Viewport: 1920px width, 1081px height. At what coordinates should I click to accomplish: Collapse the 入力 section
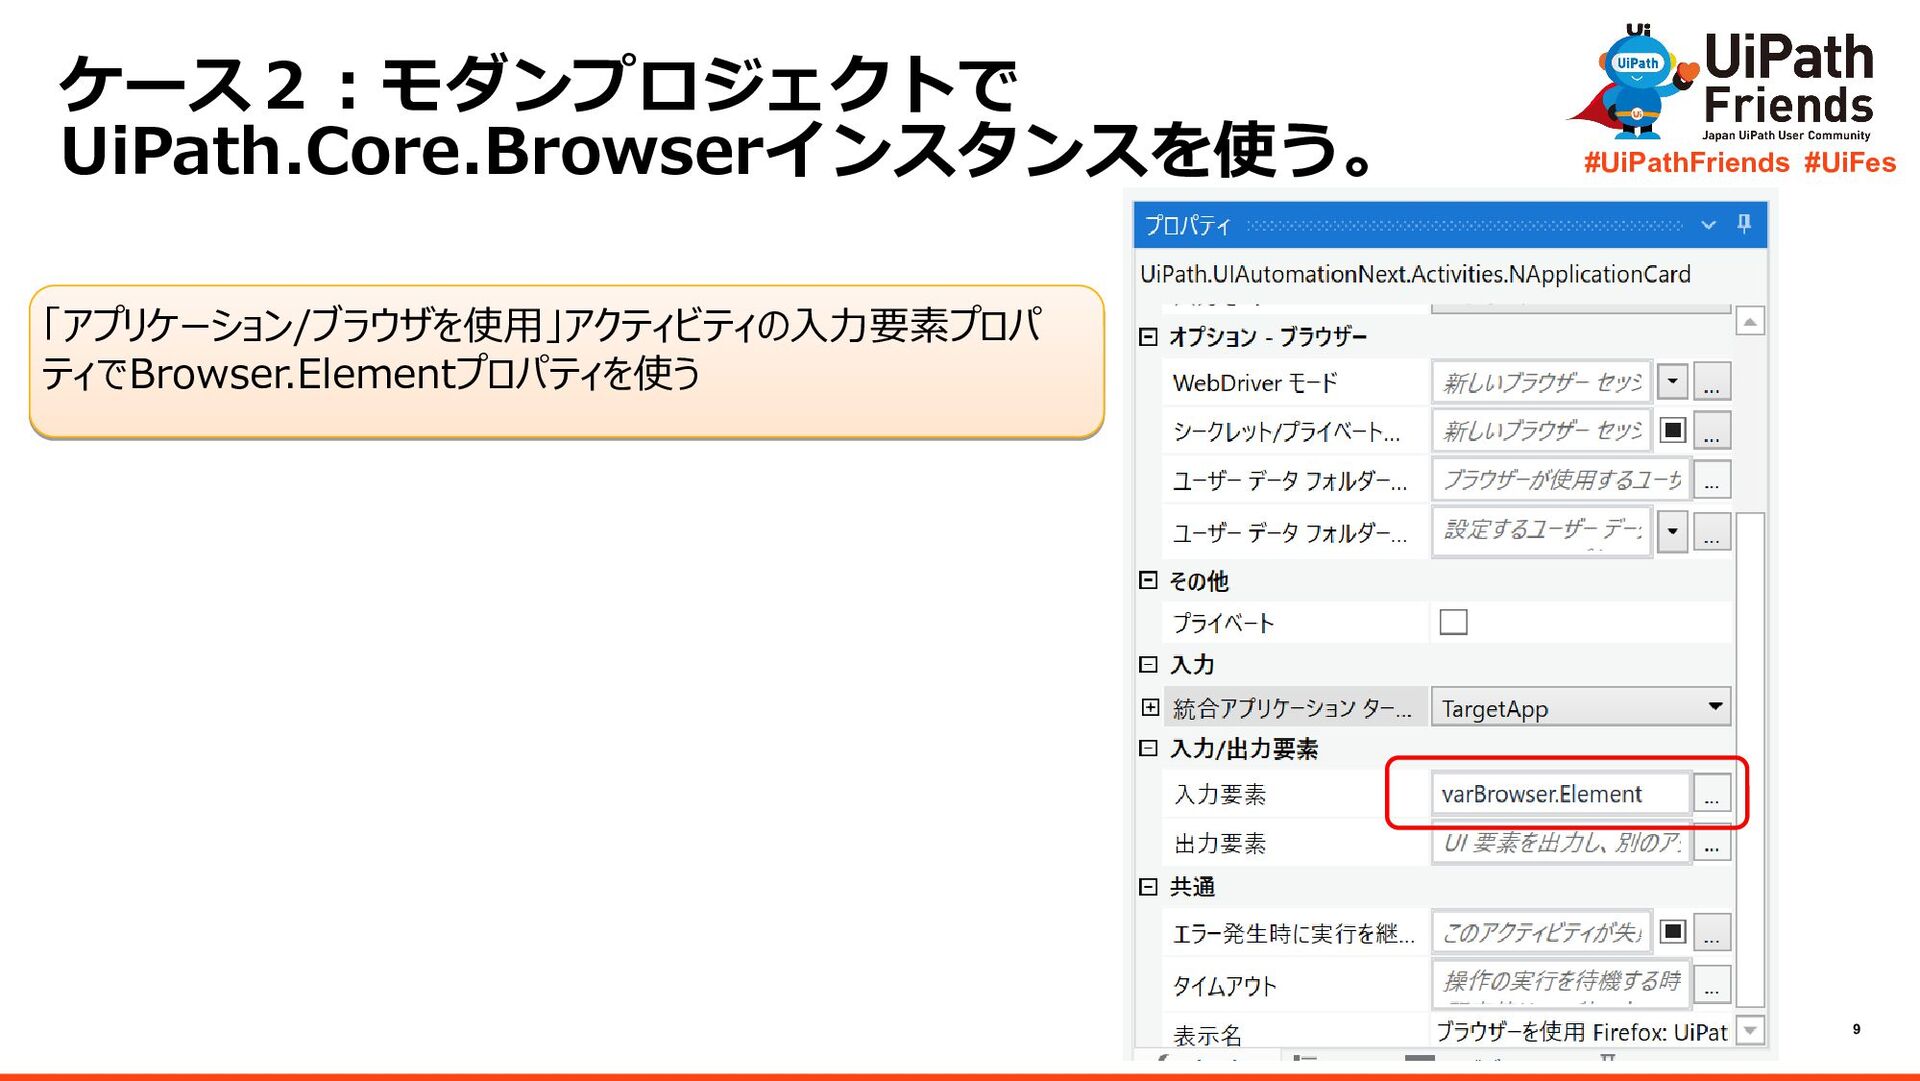(1148, 664)
